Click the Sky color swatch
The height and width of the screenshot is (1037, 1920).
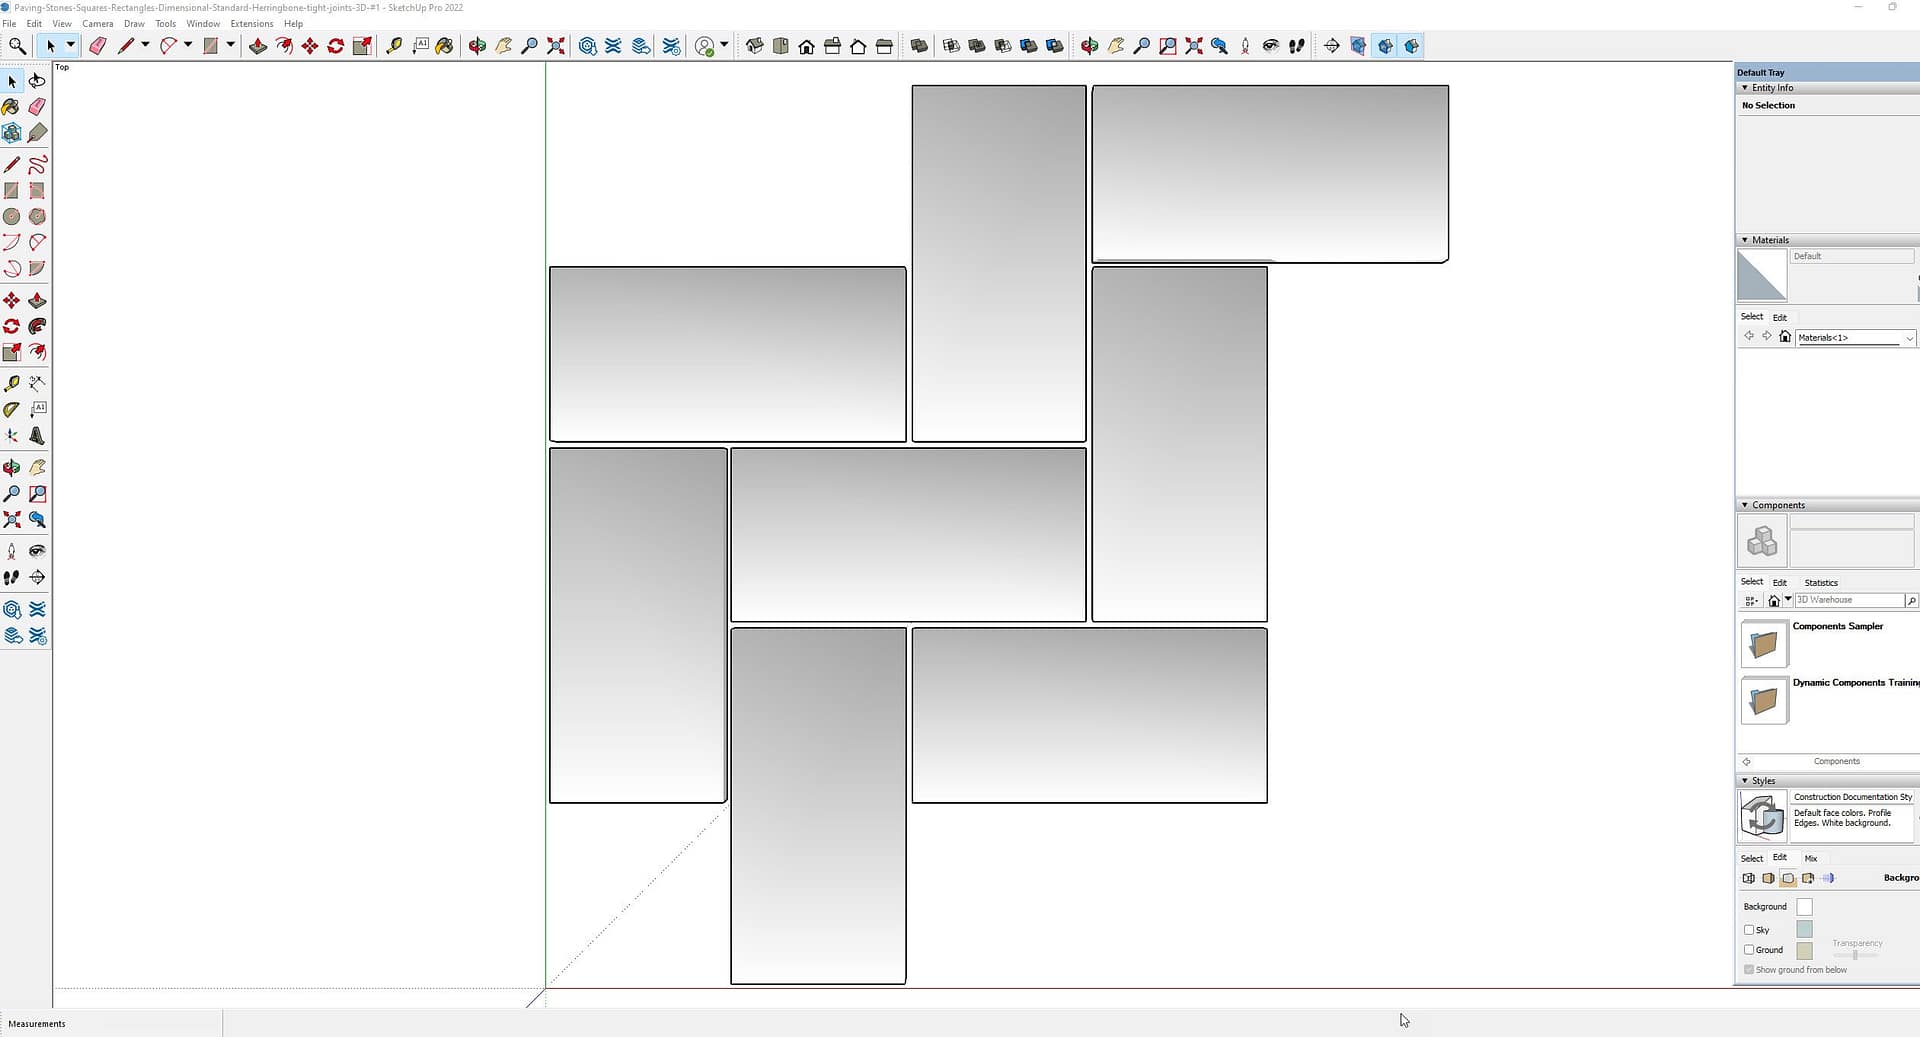pos(1804,930)
